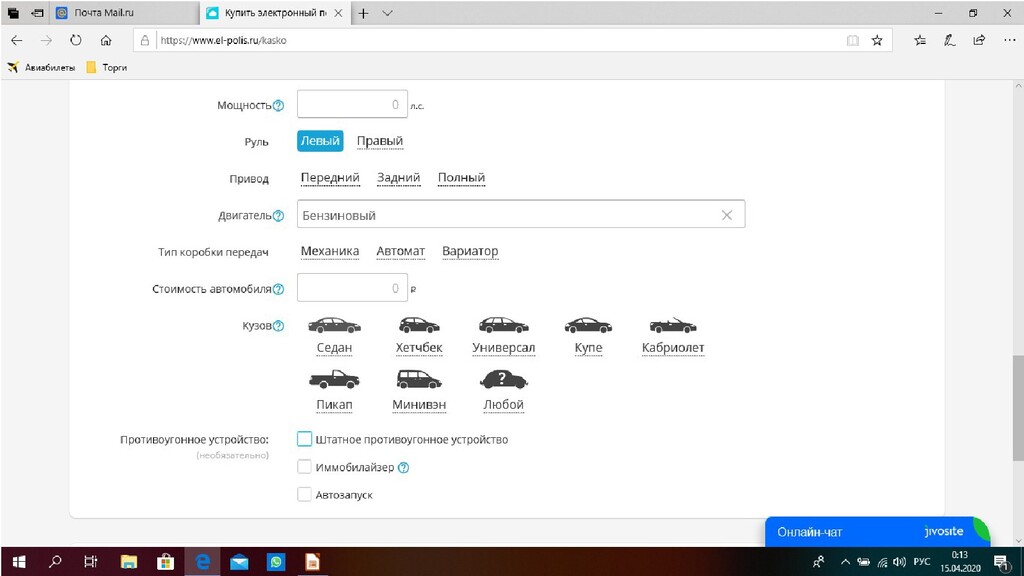This screenshot has width=1024, height=576.
Task: Close the Купить электронный tab
Action: pyautogui.click(x=338, y=13)
